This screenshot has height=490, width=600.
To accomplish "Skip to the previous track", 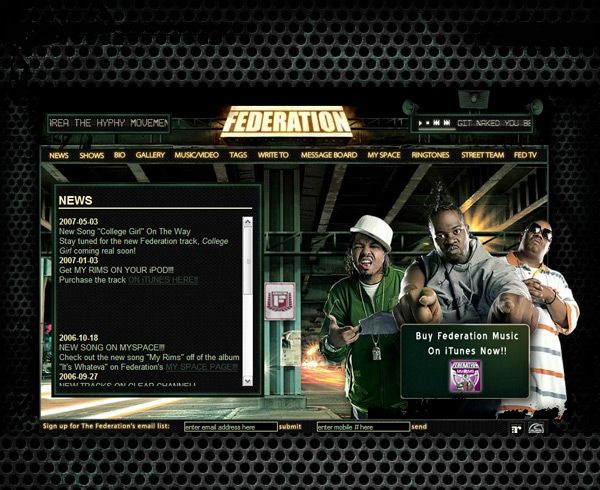I will click(x=436, y=123).
